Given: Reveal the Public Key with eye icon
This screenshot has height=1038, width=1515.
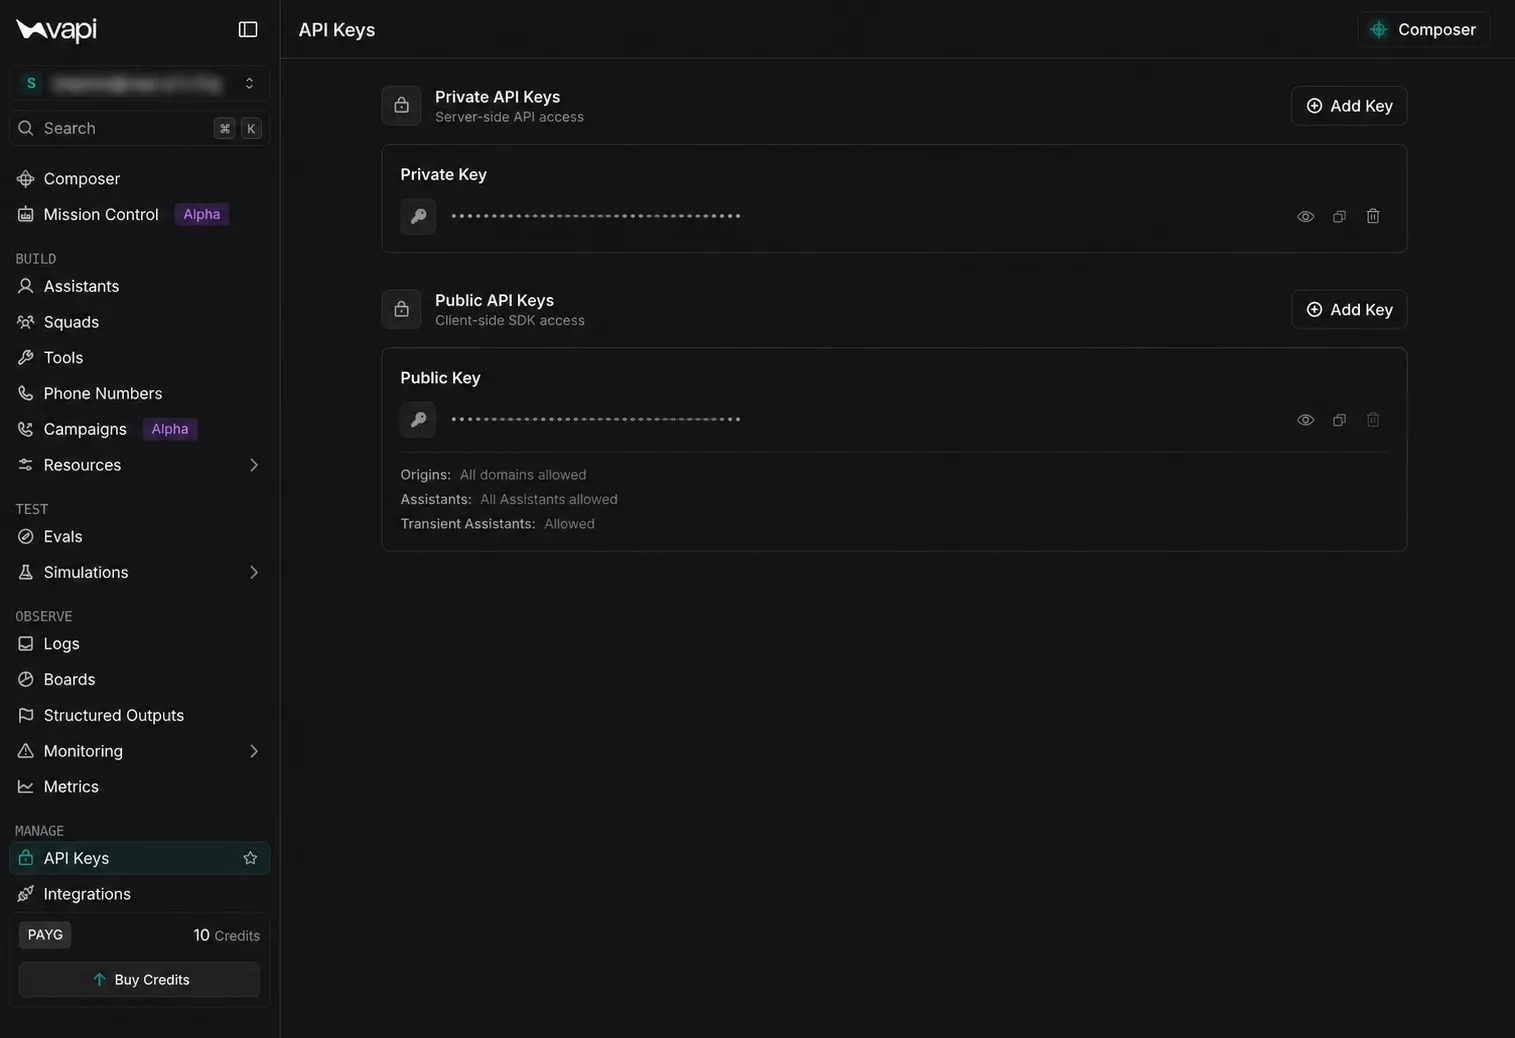Looking at the screenshot, I should 1305,420.
